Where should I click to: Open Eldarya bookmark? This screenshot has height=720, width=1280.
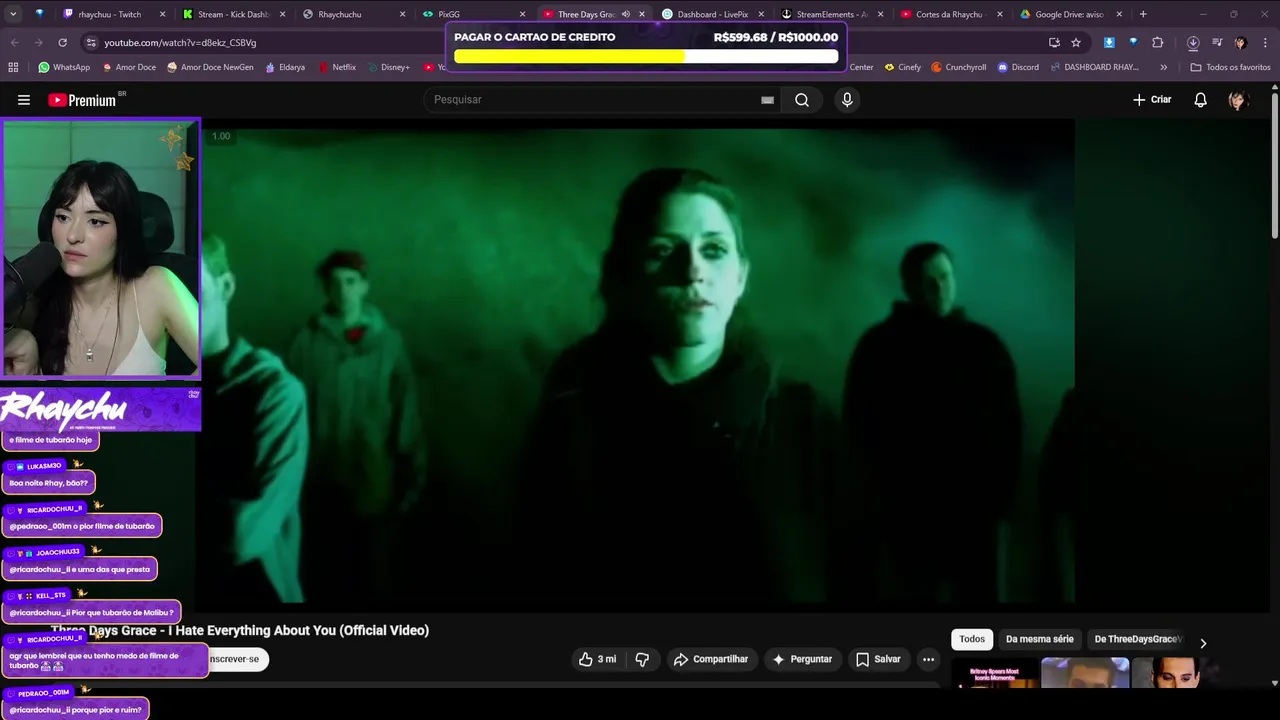click(284, 67)
